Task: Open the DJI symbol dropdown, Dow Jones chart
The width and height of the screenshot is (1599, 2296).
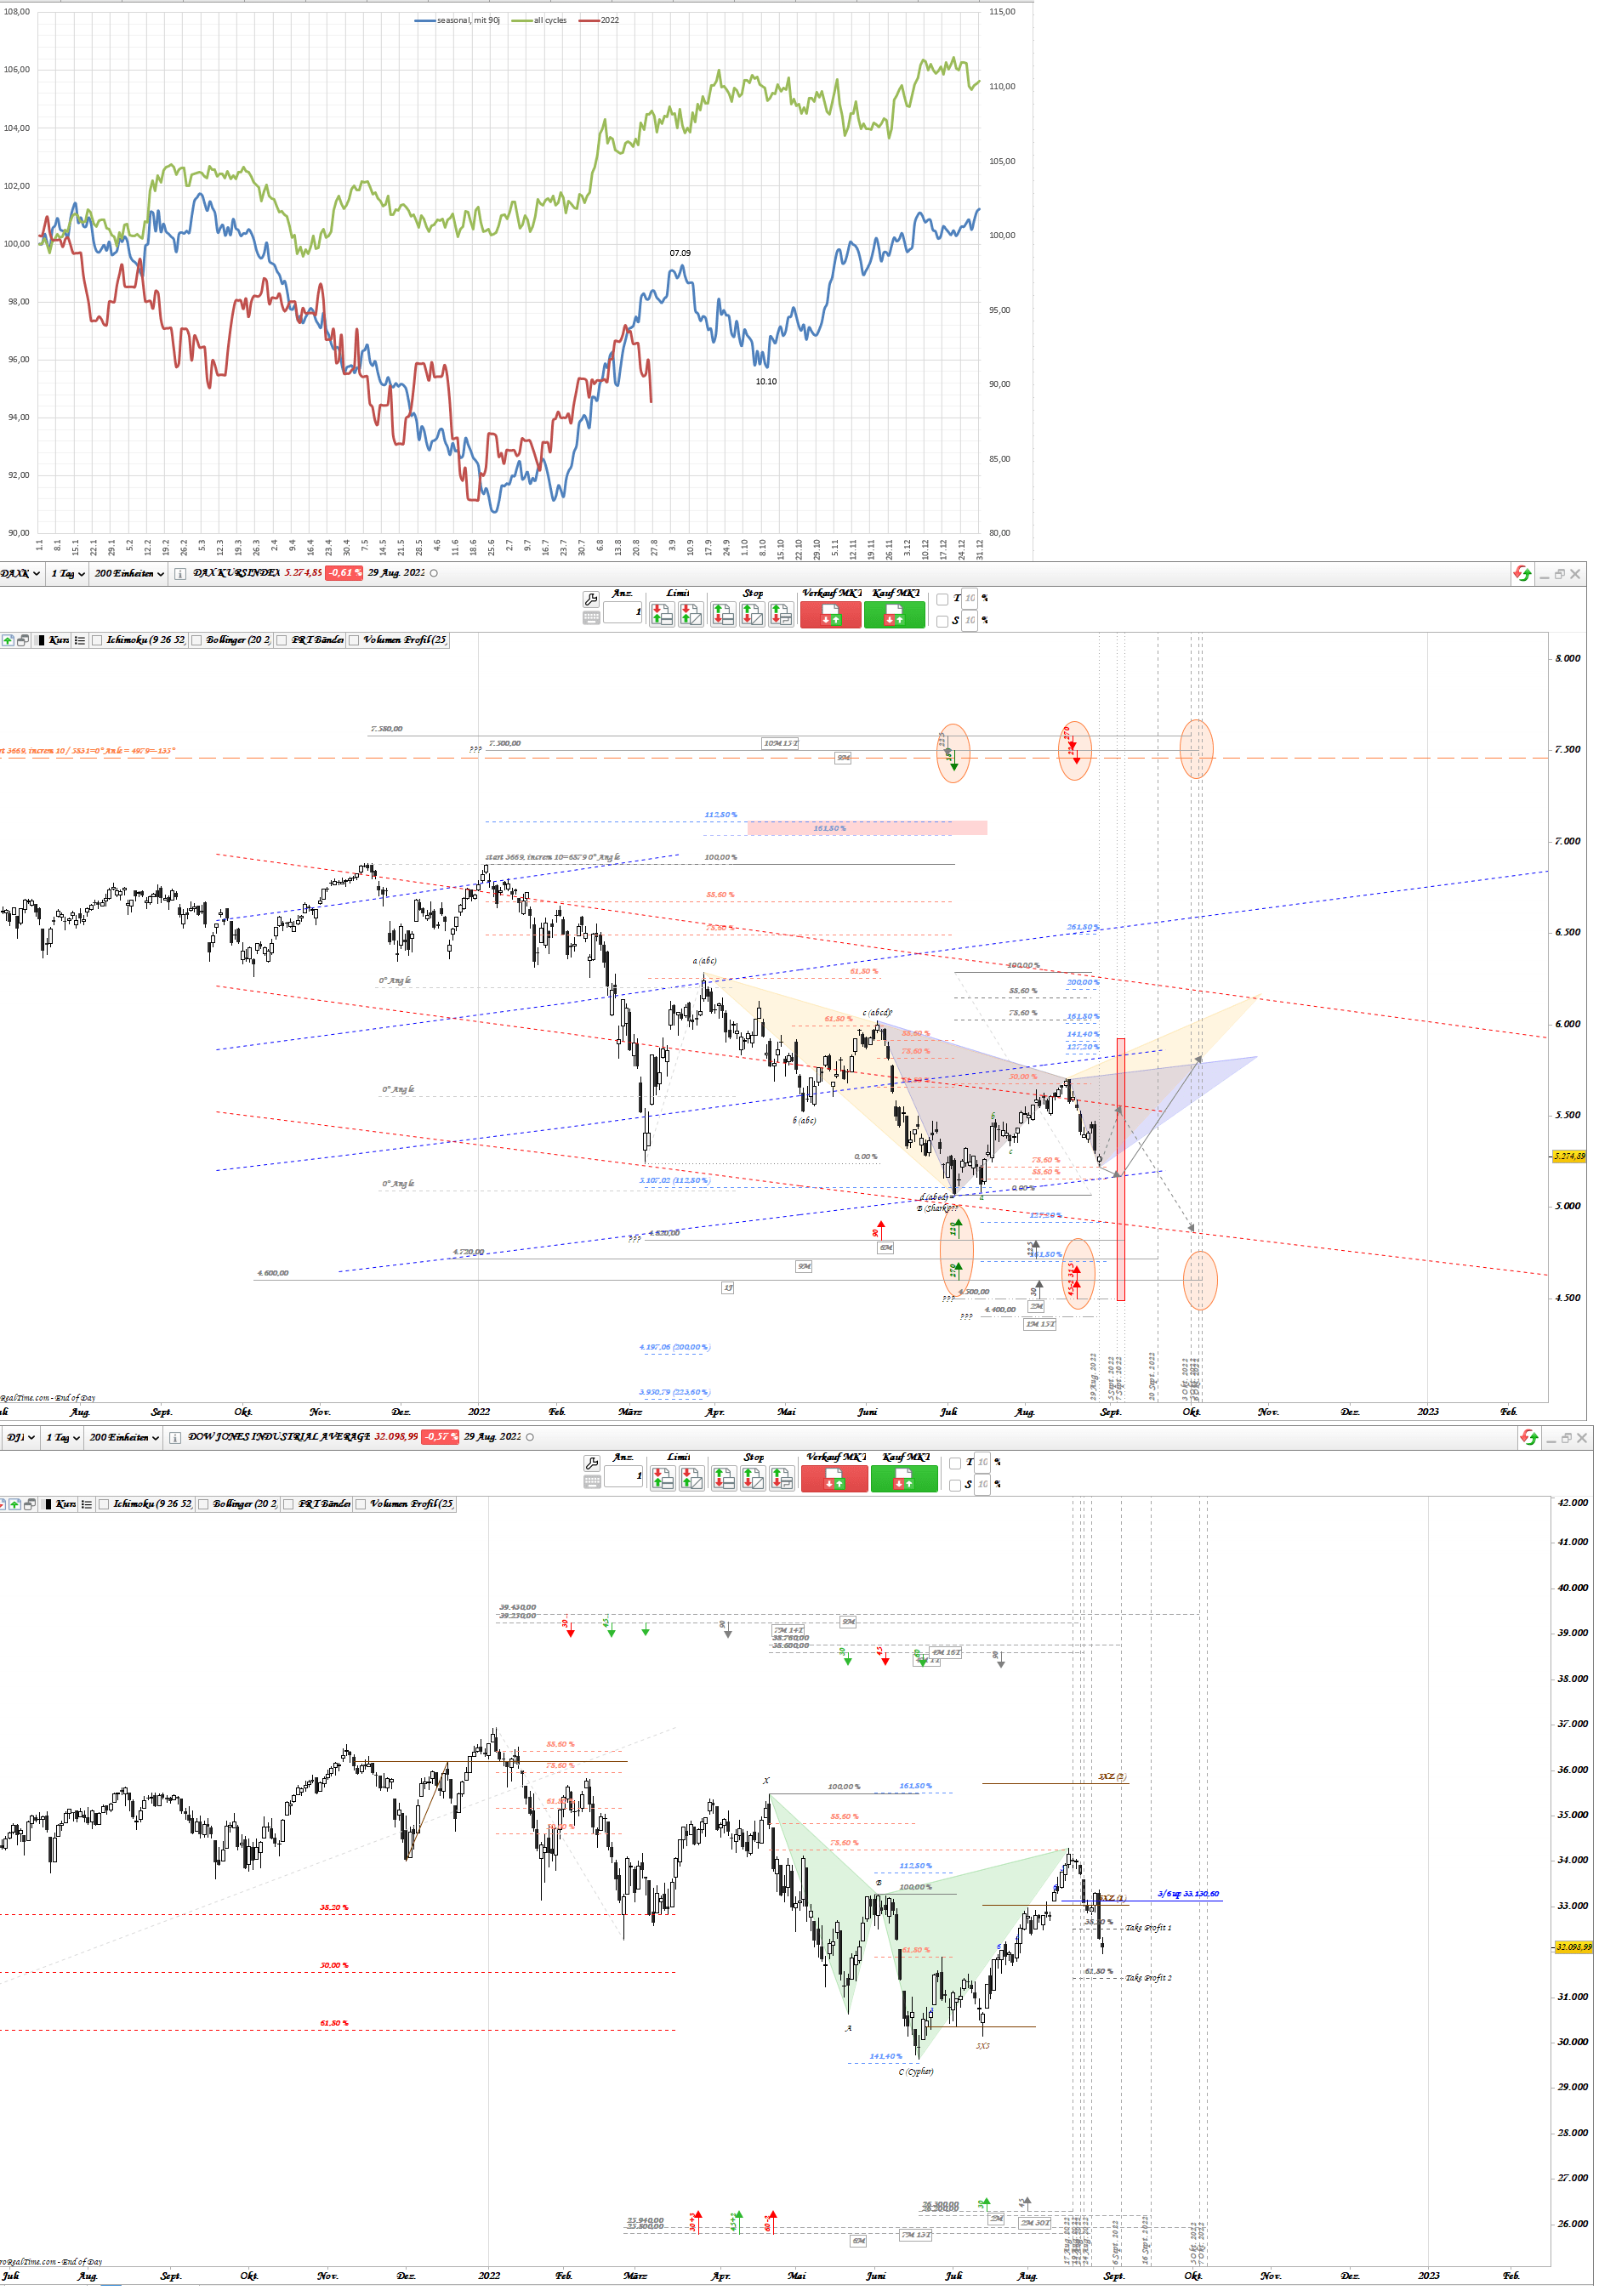Action: 20,1437
